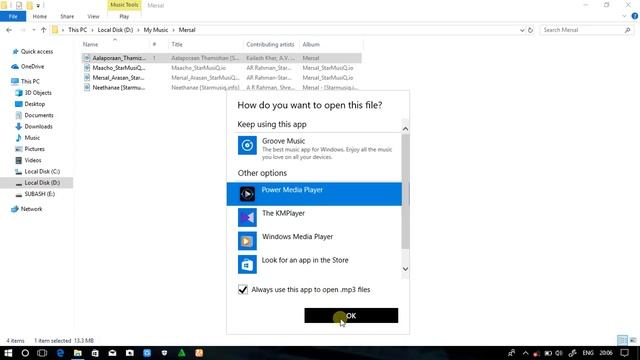Open Network in navigation pane

(31, 209)
